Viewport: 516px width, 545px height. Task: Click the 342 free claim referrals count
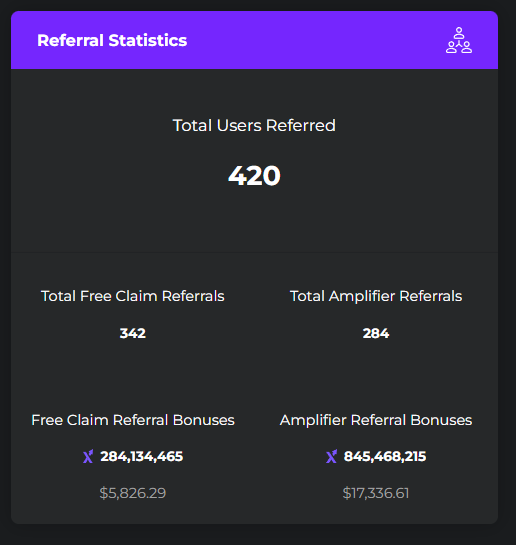[x=133, y=333]
